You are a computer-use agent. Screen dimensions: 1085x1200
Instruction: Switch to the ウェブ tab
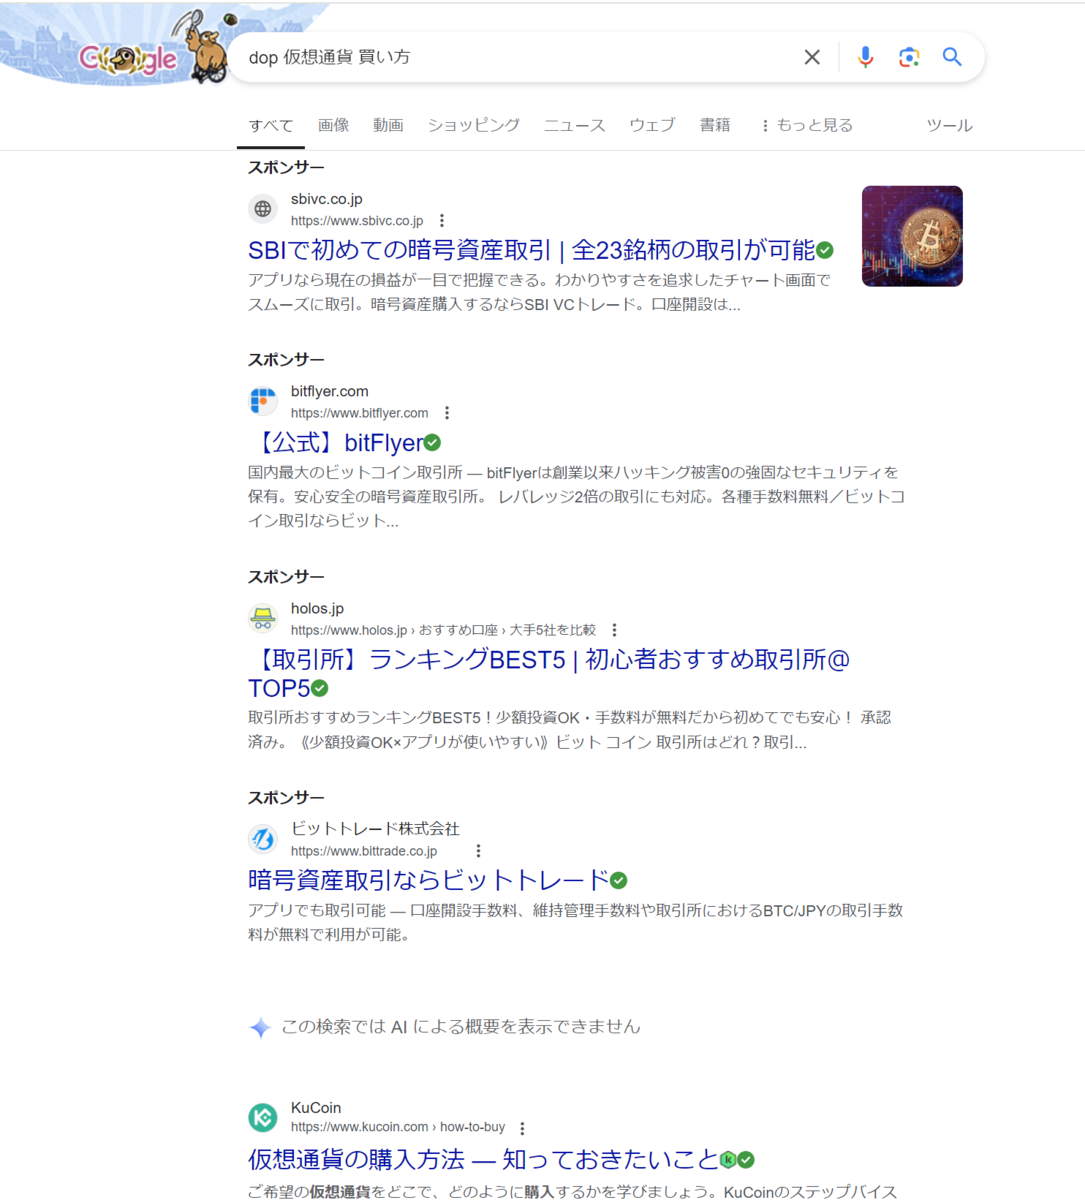(652, 125)
